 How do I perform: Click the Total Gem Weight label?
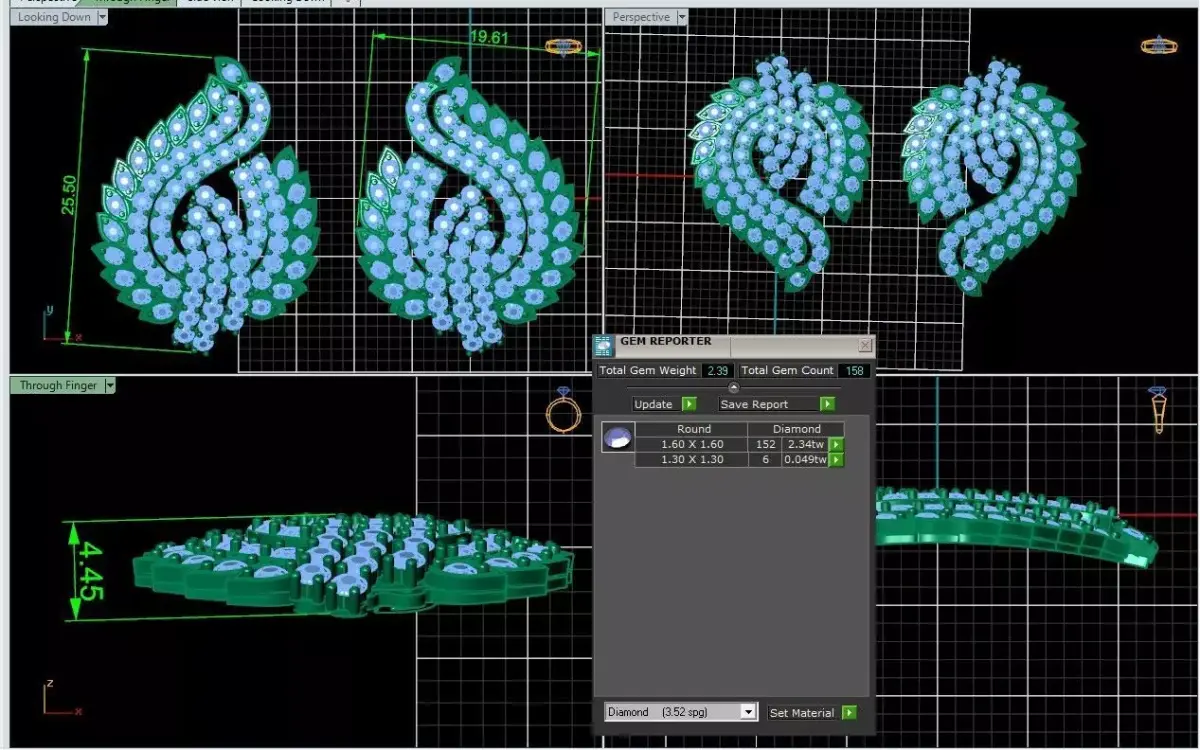[648, 370]
